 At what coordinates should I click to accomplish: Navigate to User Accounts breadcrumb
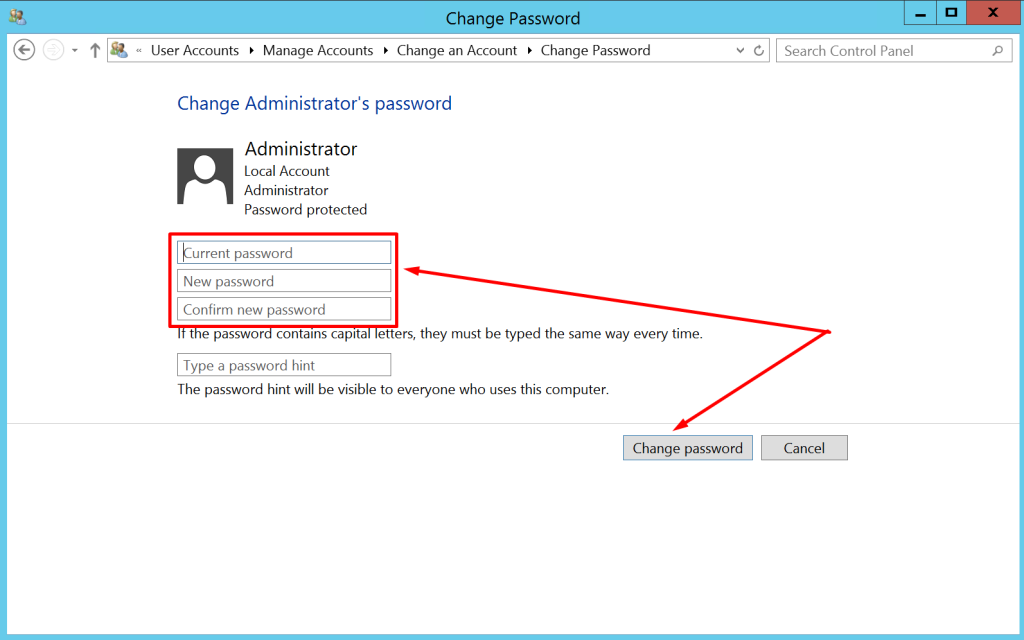pos(195,51)
